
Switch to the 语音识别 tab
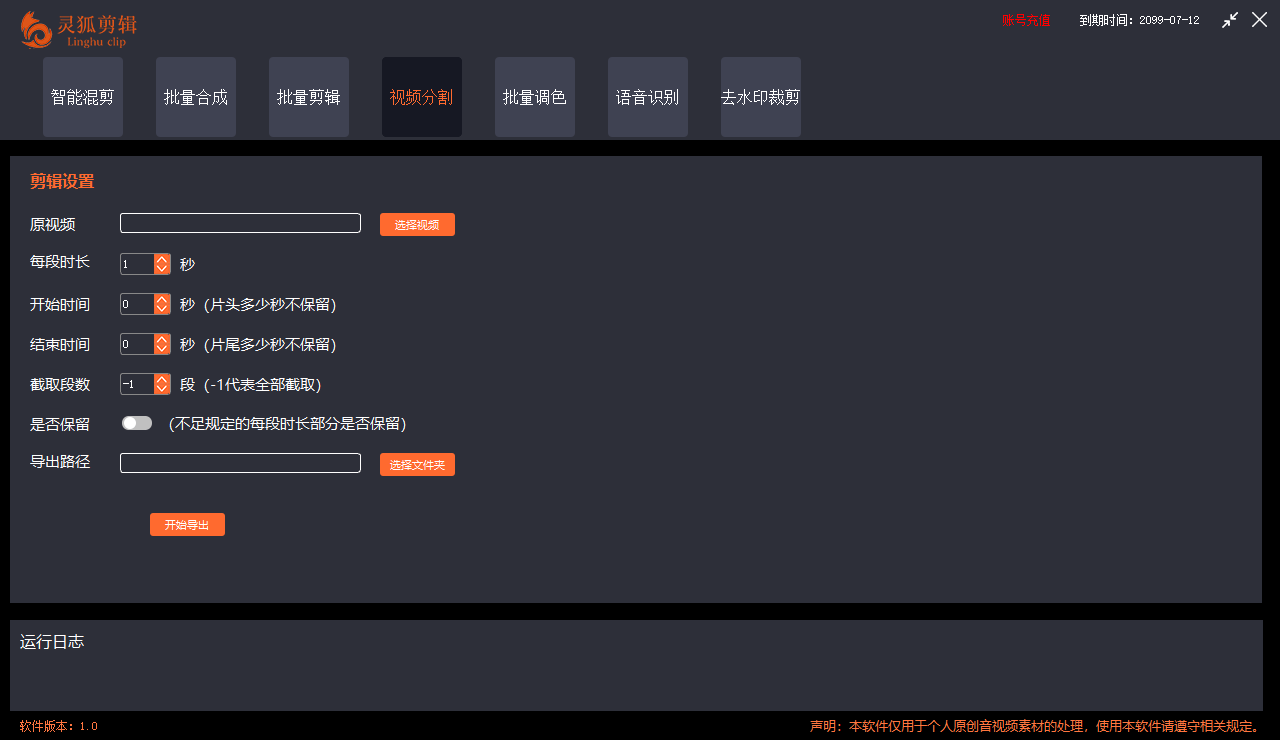(647, 97)
